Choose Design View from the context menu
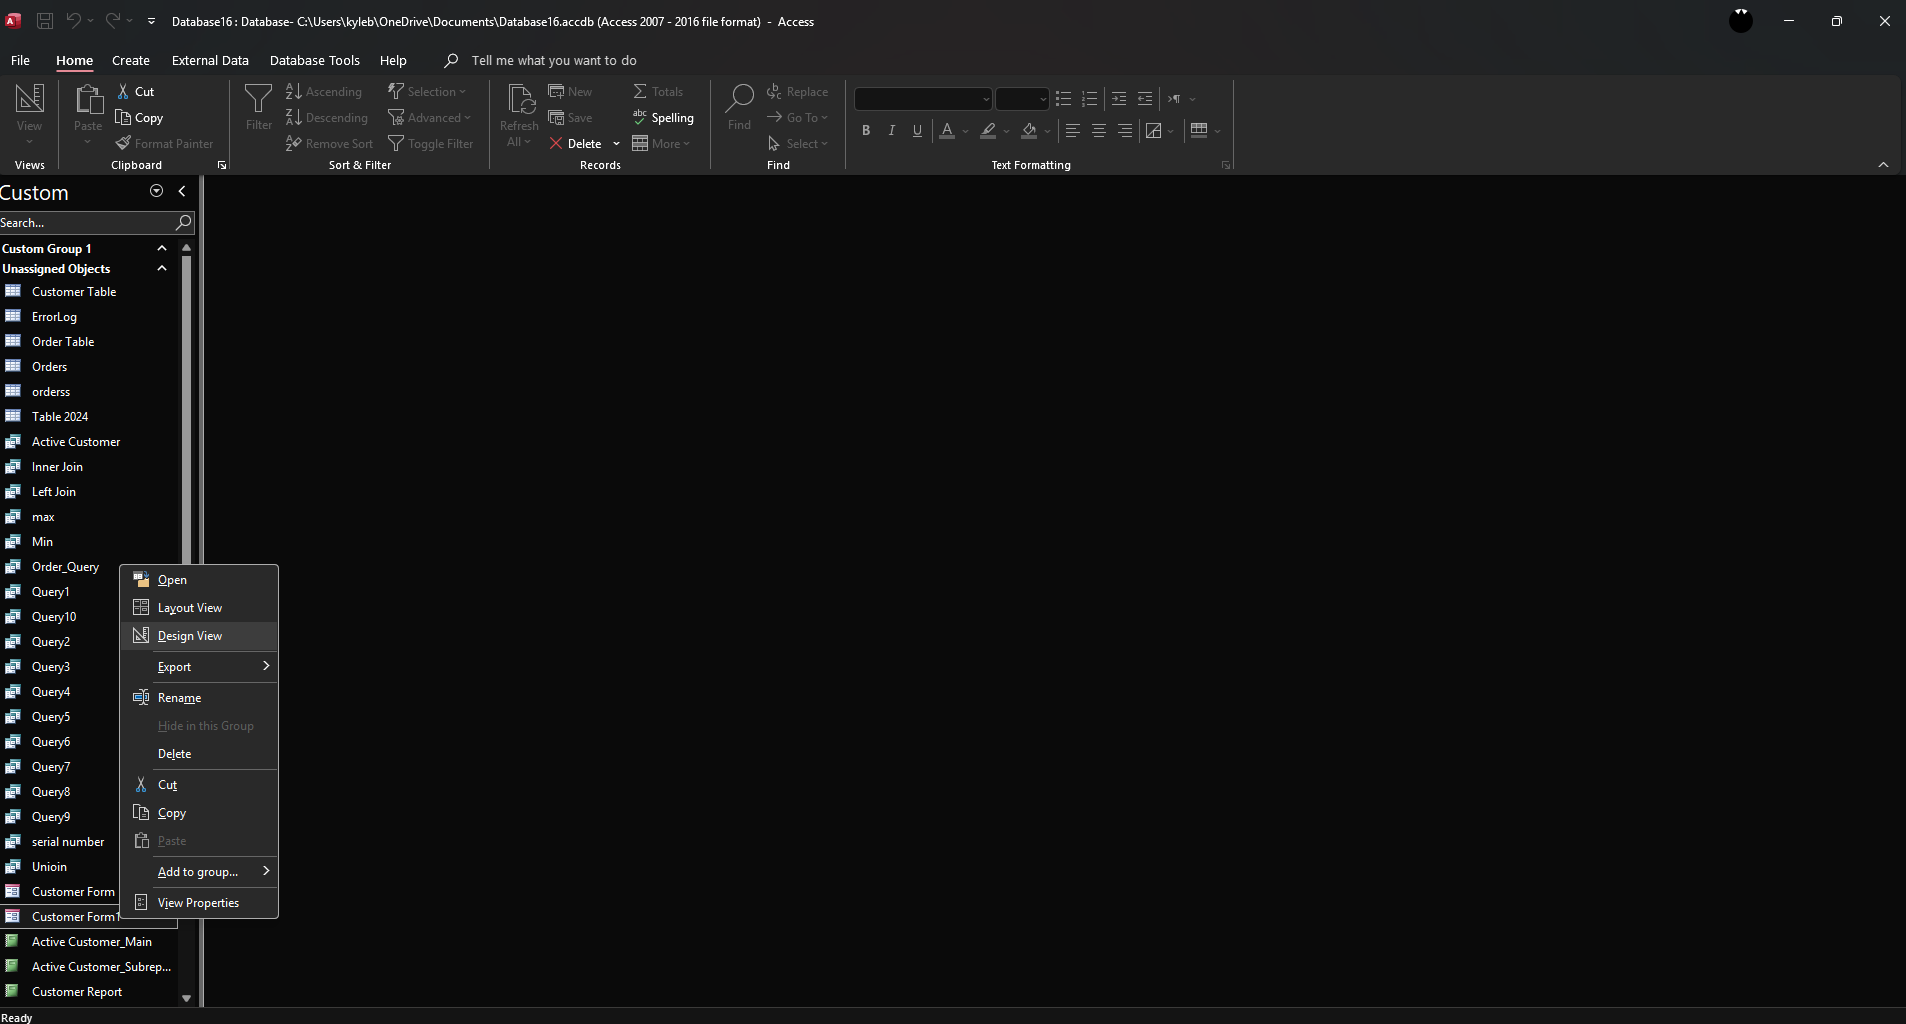The image size is (1906, 1024). tap(199, 636)
